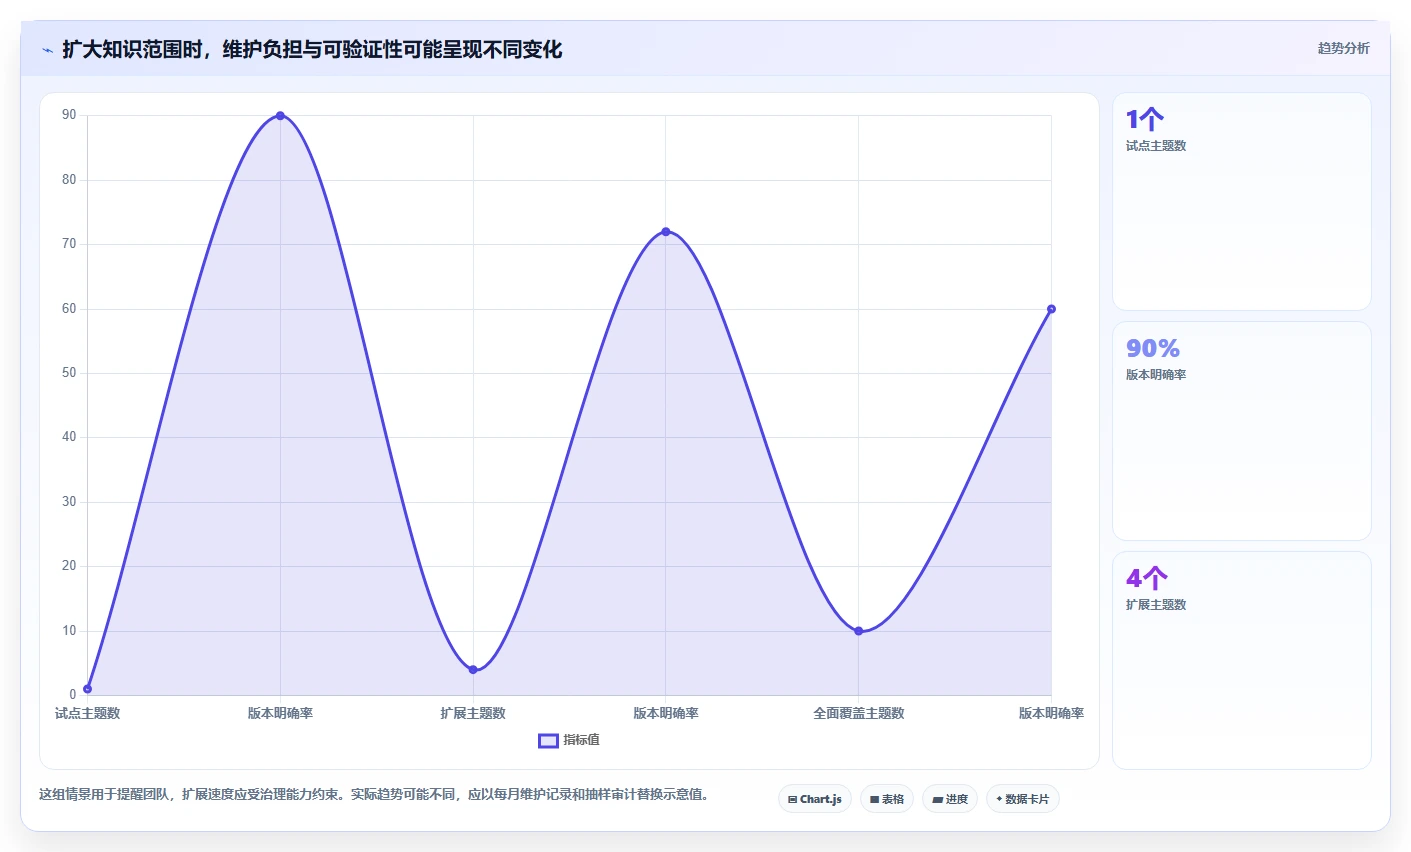
Task: Click the 试点主题数 caption under 1个 card
Action: [1156, 146]
